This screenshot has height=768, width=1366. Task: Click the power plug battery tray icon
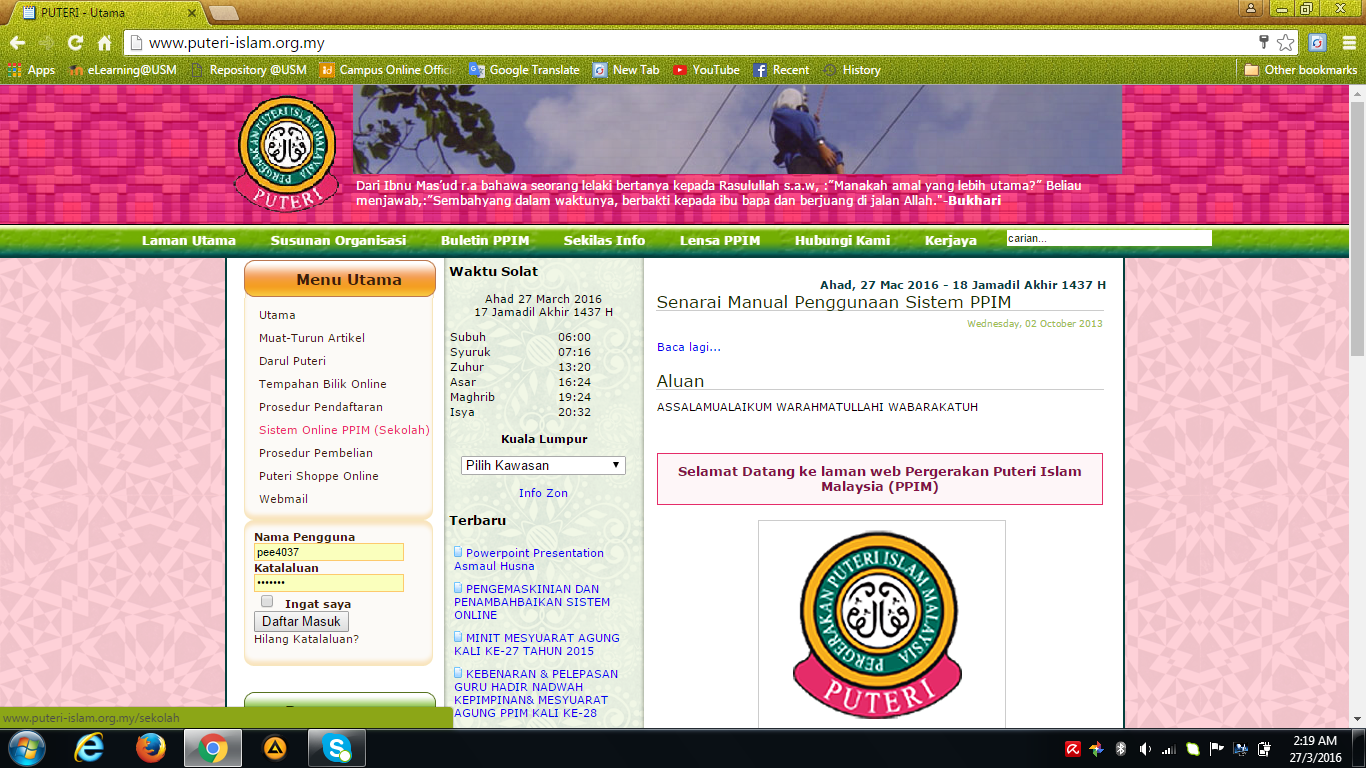pos(1265,748)
